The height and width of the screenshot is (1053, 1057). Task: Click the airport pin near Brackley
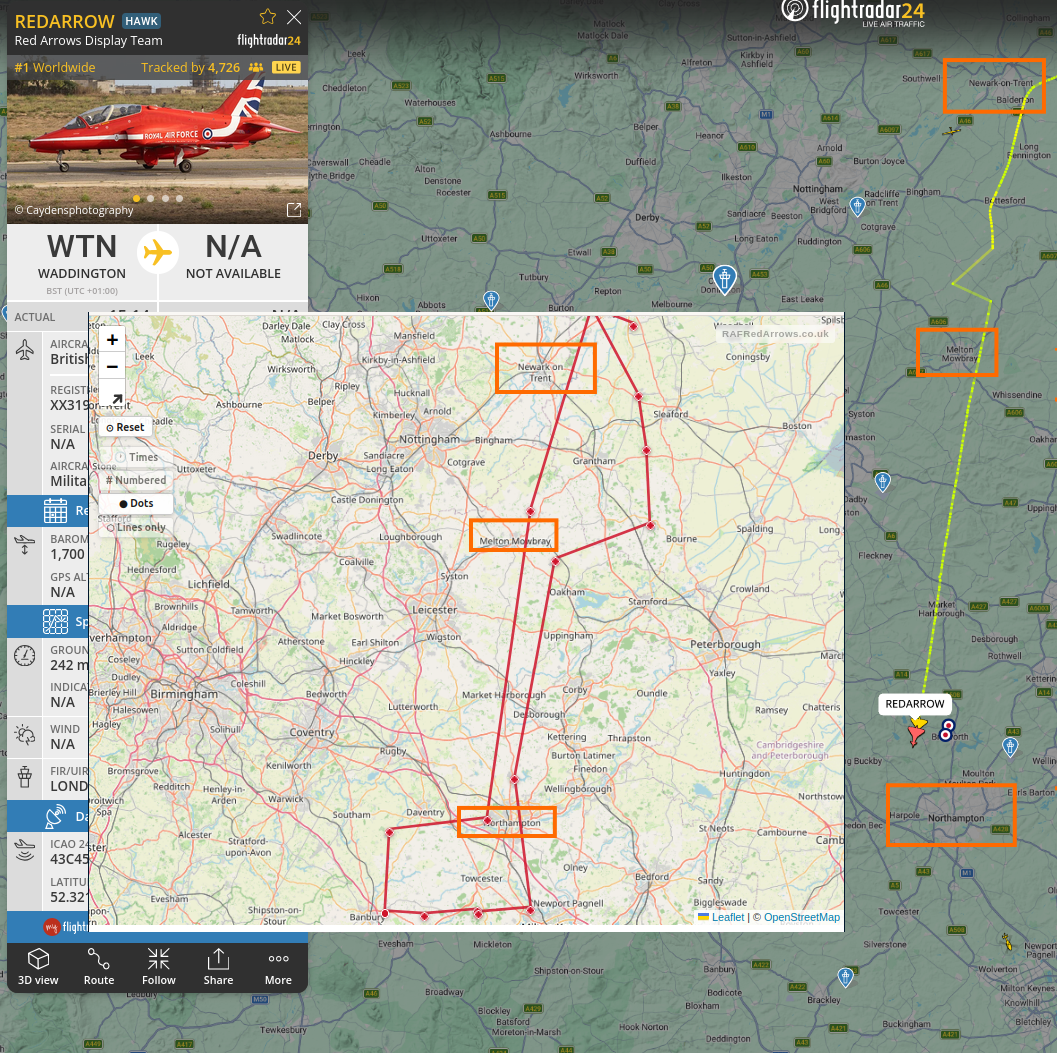click(845, 977)
